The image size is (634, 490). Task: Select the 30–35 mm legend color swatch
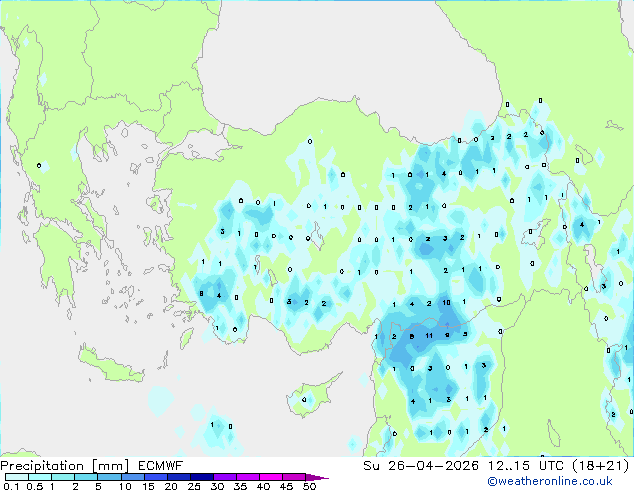point(224,477)
